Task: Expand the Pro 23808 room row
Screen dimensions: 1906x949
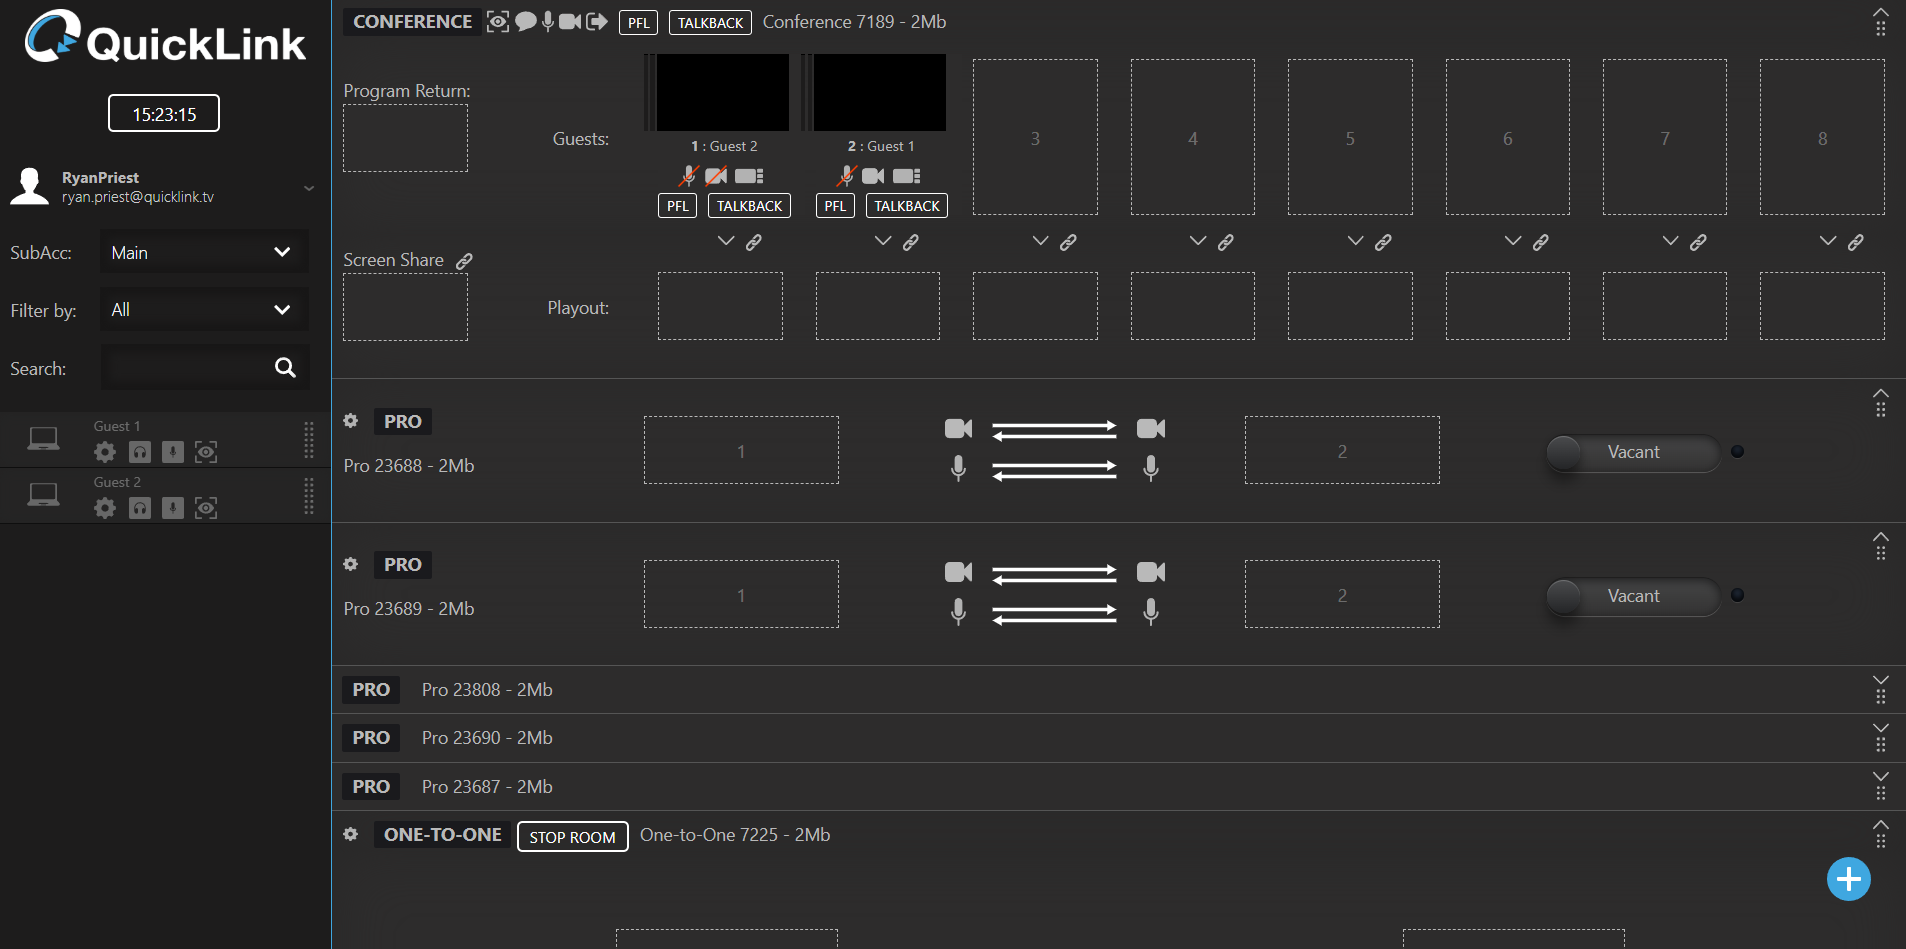Action: click(x=1880, y=680)
